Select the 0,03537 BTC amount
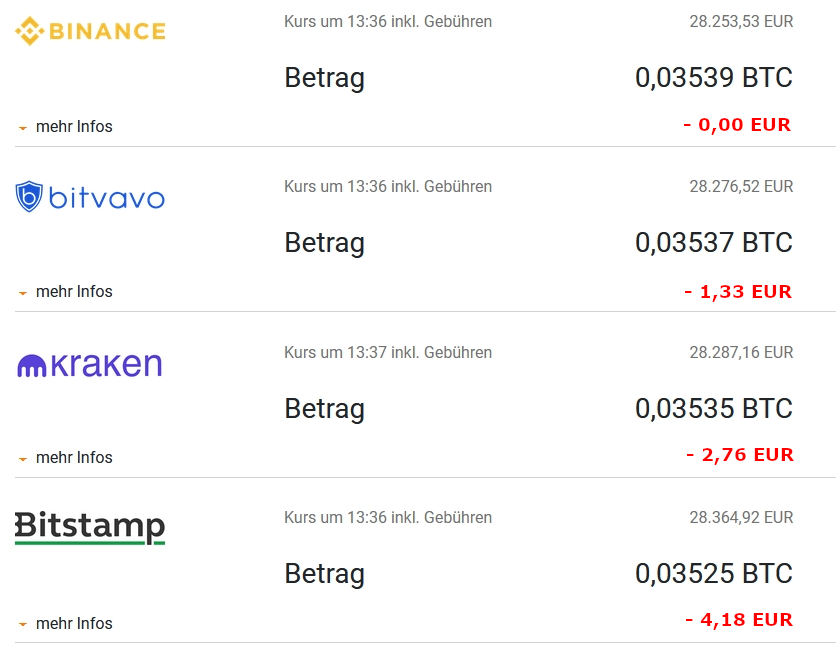 pos(714,243)
